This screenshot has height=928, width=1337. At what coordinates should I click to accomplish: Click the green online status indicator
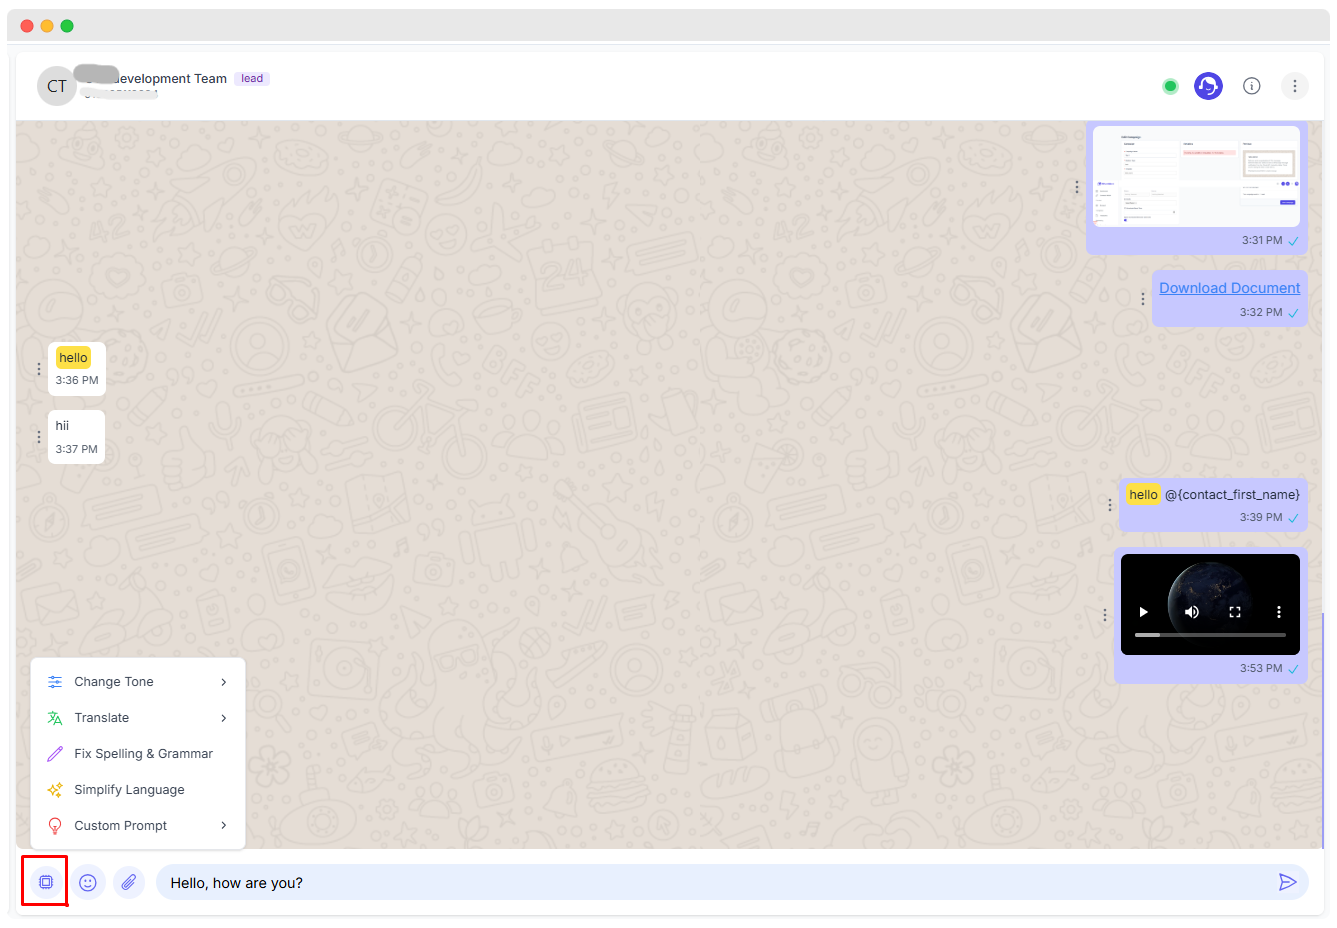[x=1170, y=86]
